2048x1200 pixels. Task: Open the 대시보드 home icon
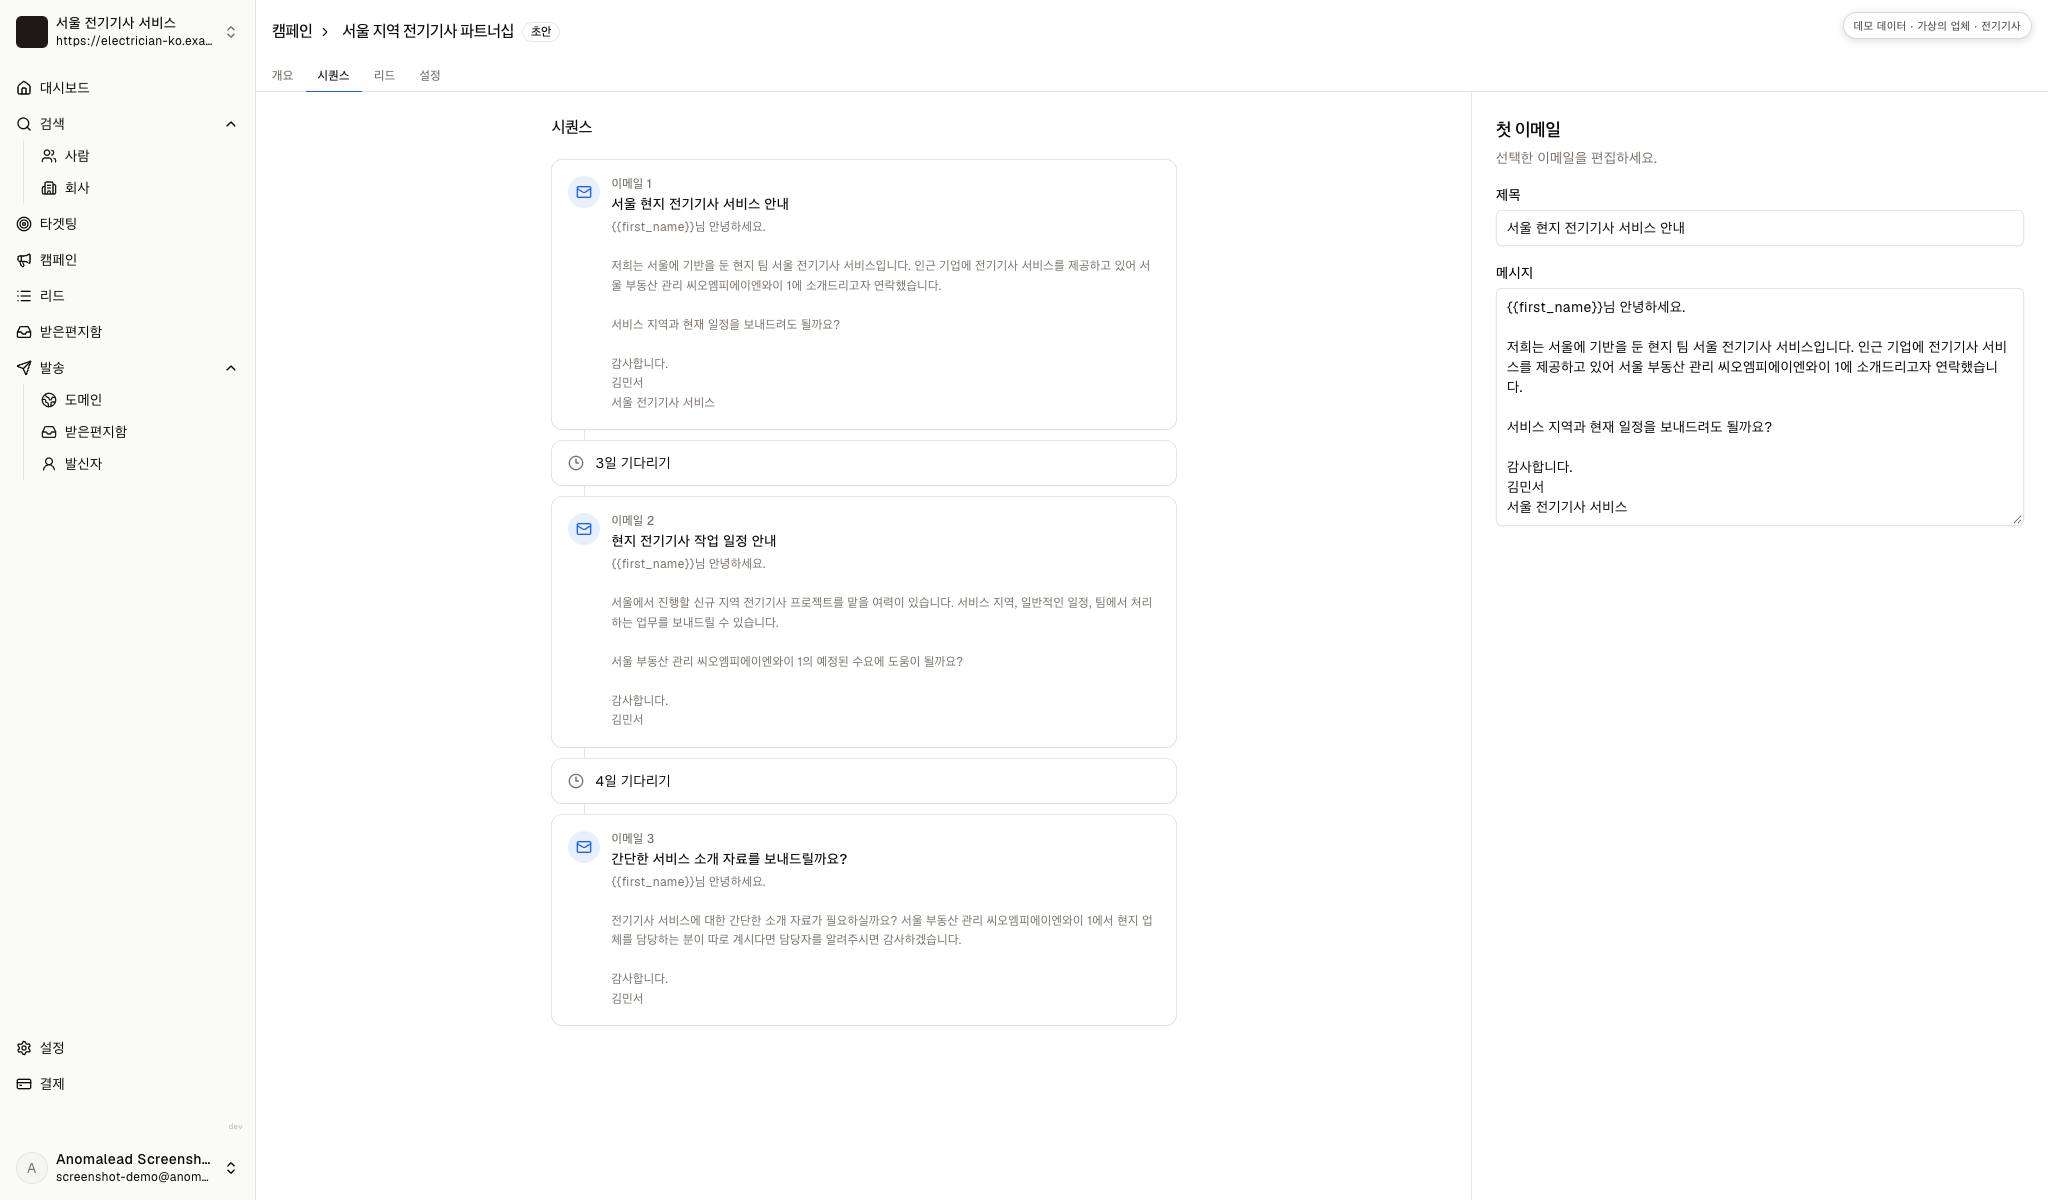coord(24,88)
